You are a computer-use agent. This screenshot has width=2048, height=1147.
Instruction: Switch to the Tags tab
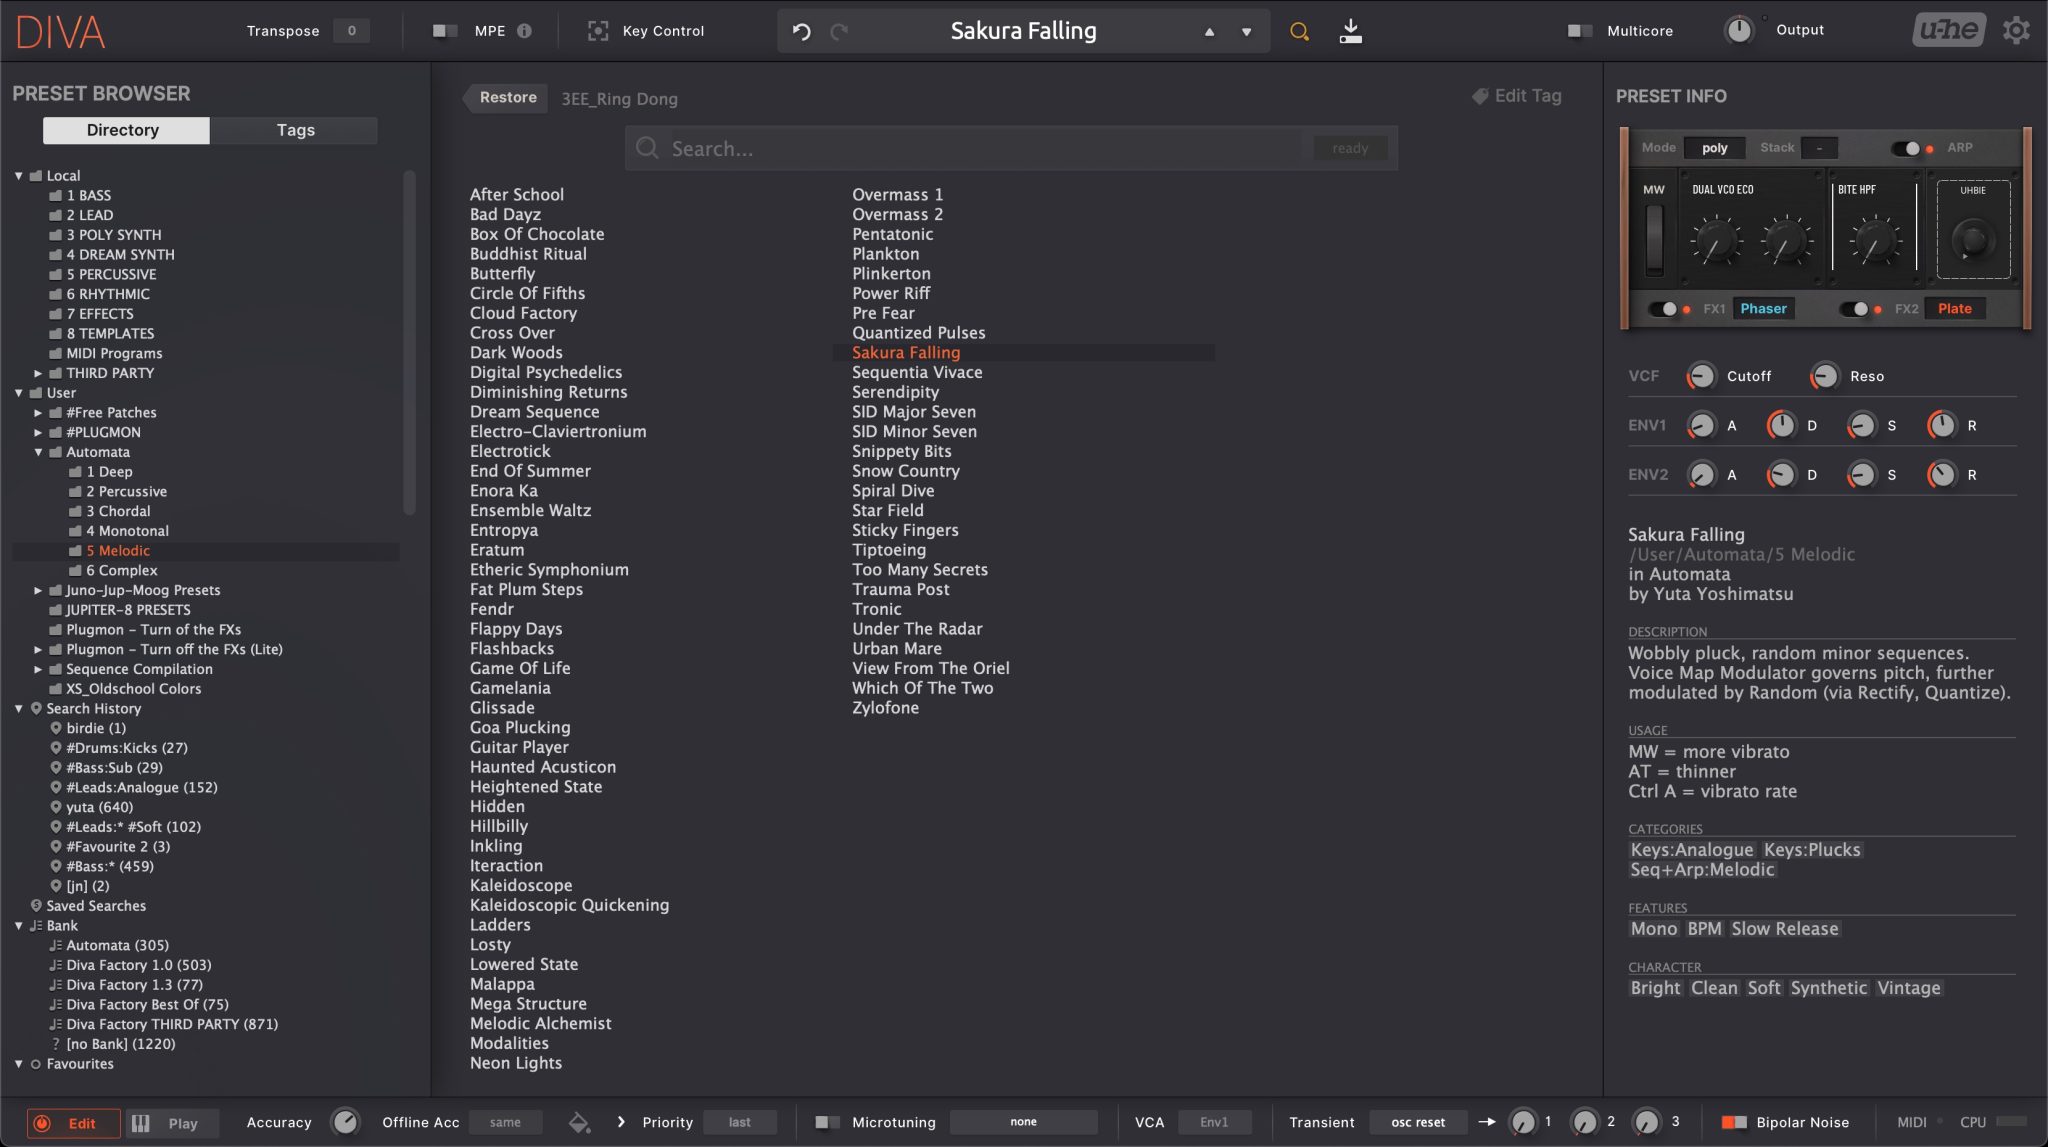pos(295,130)
